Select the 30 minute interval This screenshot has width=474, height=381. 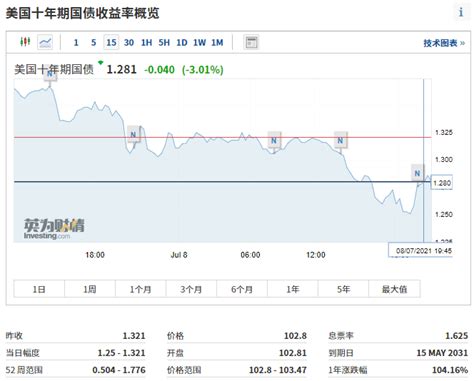[x=129, y=43]
